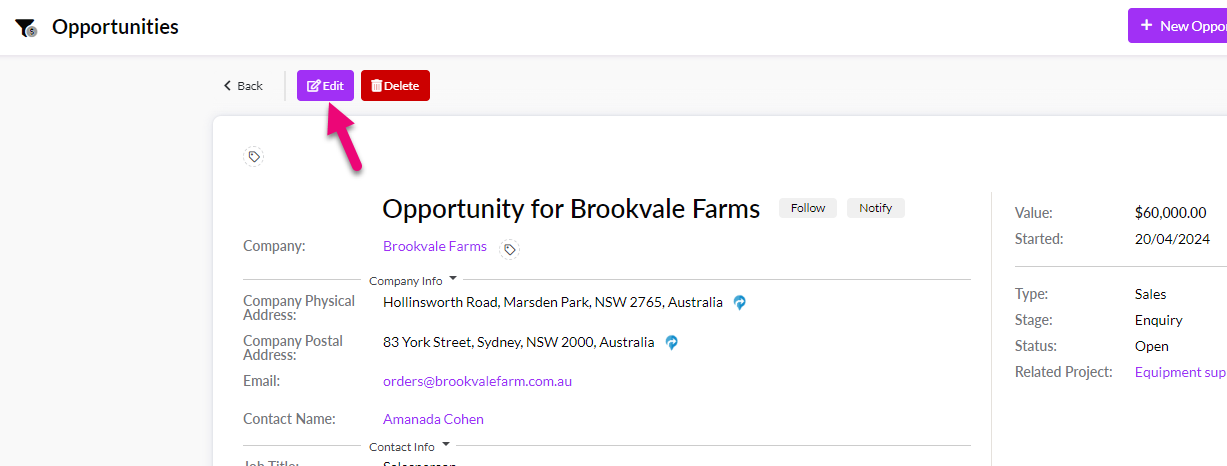Screen dimensions: 1227x466
Task: Edit this opportunity
Action: pyautogui.click(x=325, y=86)
